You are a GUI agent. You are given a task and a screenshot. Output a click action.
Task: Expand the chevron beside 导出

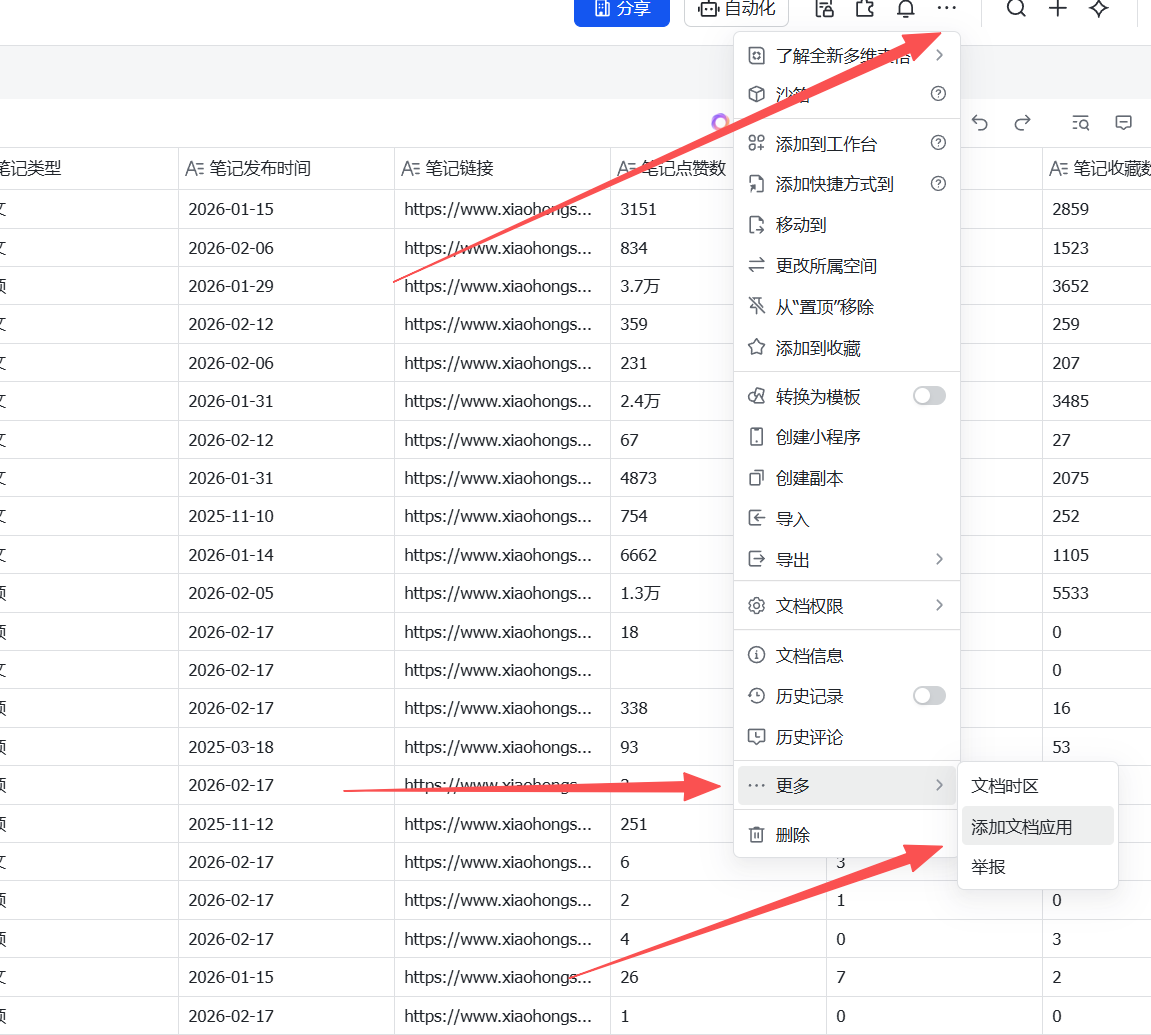939,559
